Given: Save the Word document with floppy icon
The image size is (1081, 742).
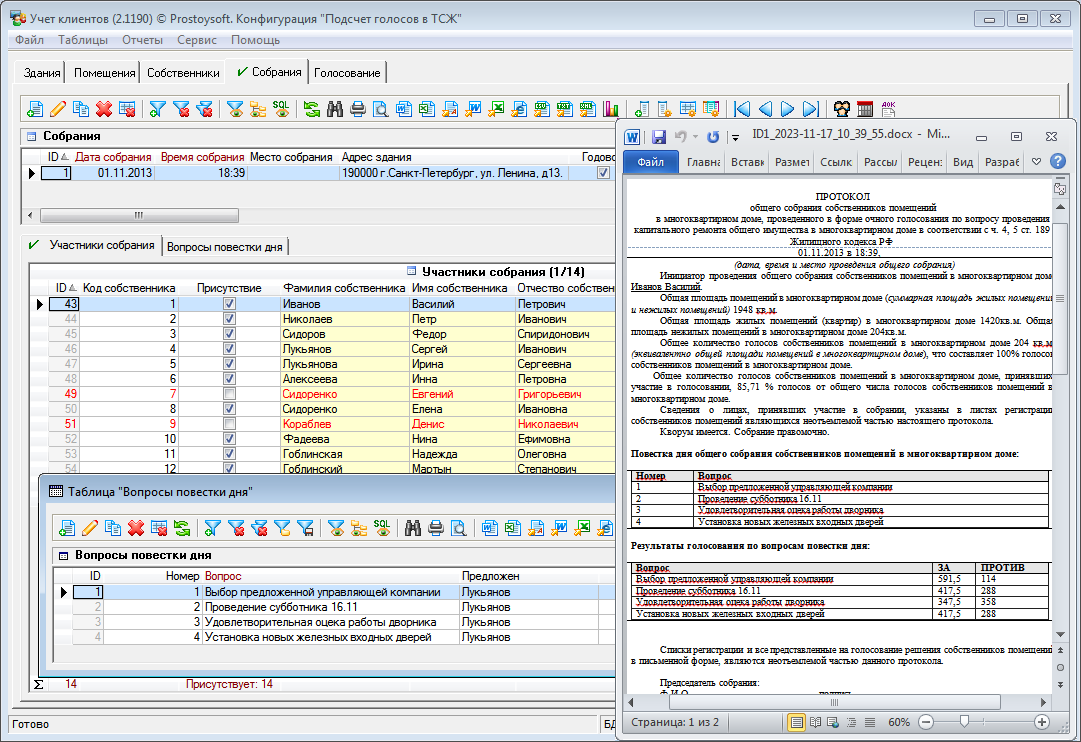Looking at the screenshot, I should tap(659, 136).
